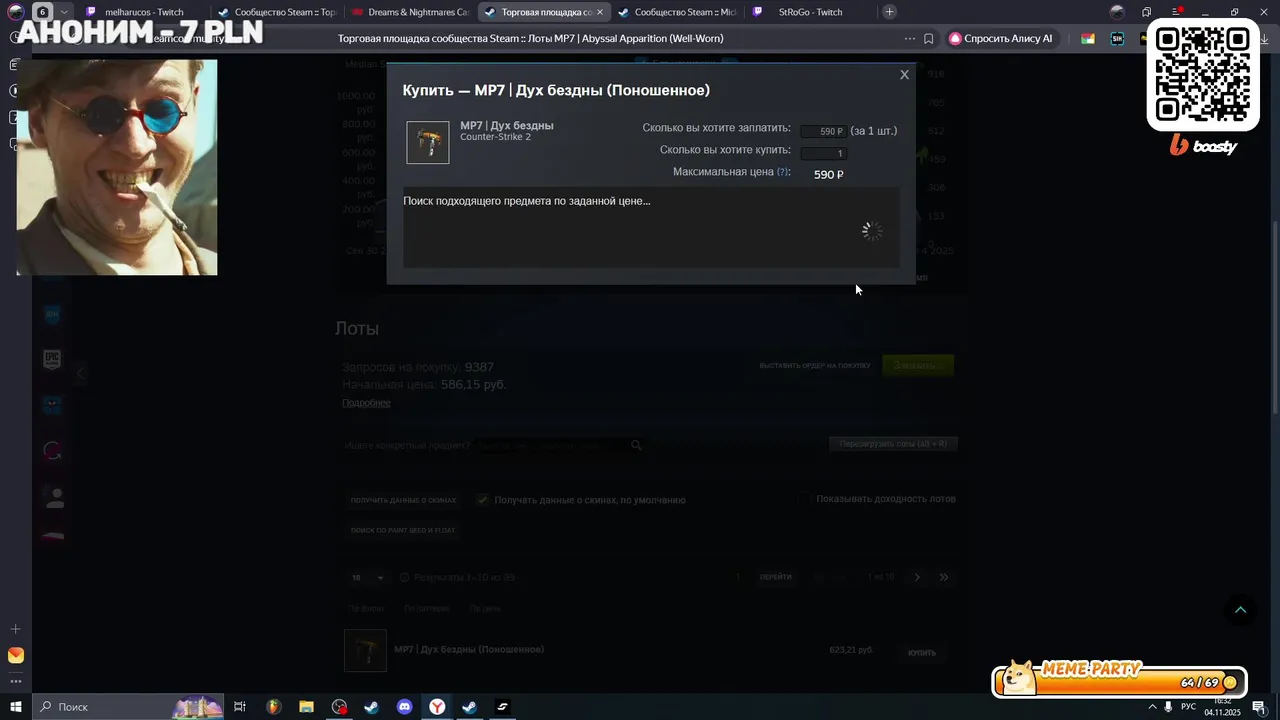Click Получить данные о скинах button
The height and width of the screenshot is (720, 1280).
[x=403, y=500]
